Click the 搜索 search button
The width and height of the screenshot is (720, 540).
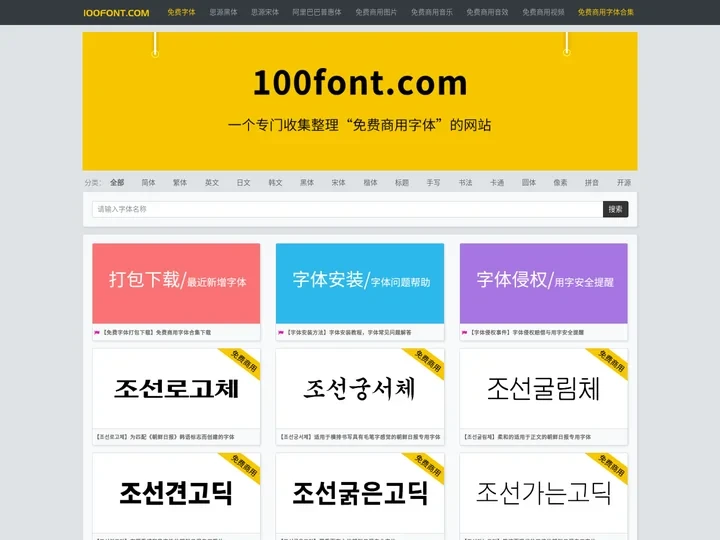pos(615,209)
